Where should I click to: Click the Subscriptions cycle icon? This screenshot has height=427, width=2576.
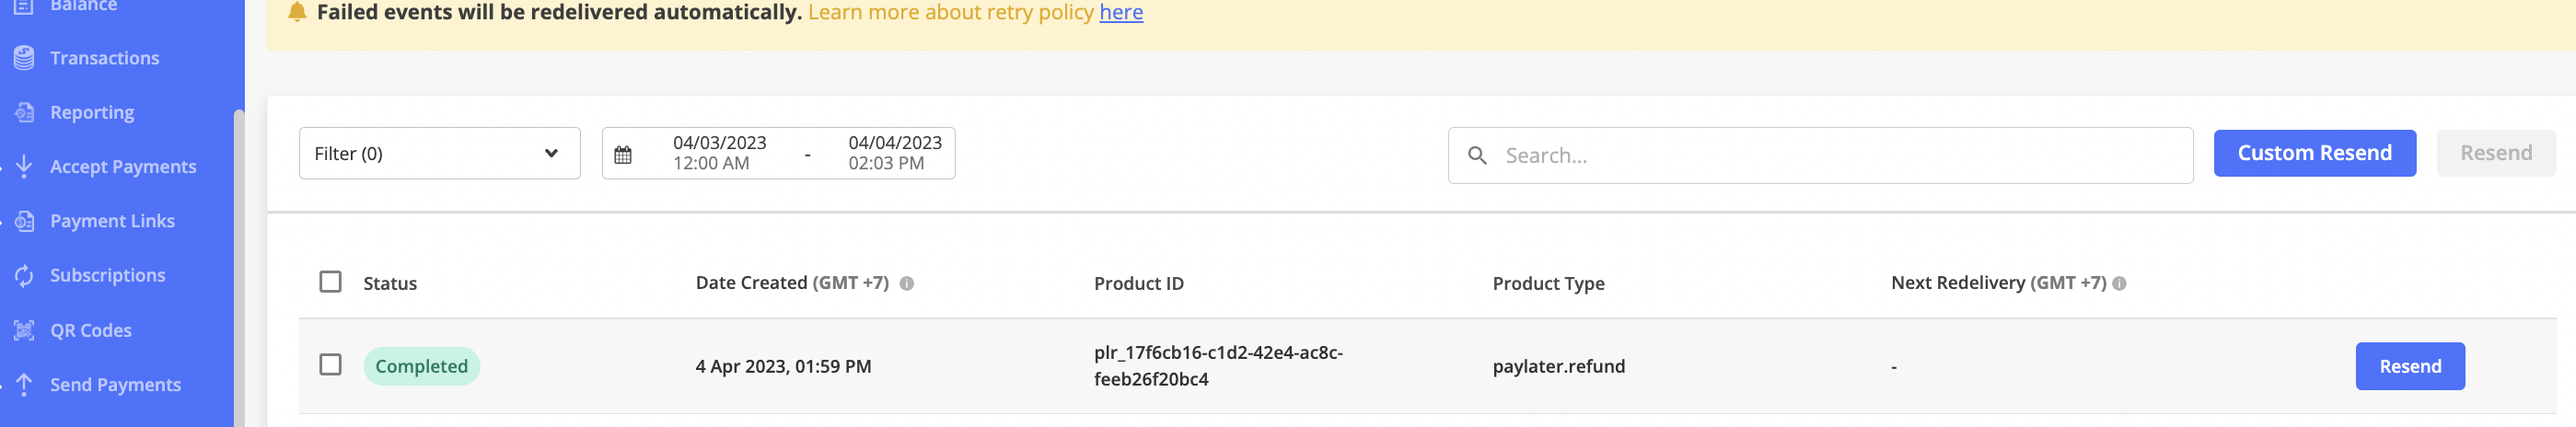pyautogui.click(x=24, y=275)
